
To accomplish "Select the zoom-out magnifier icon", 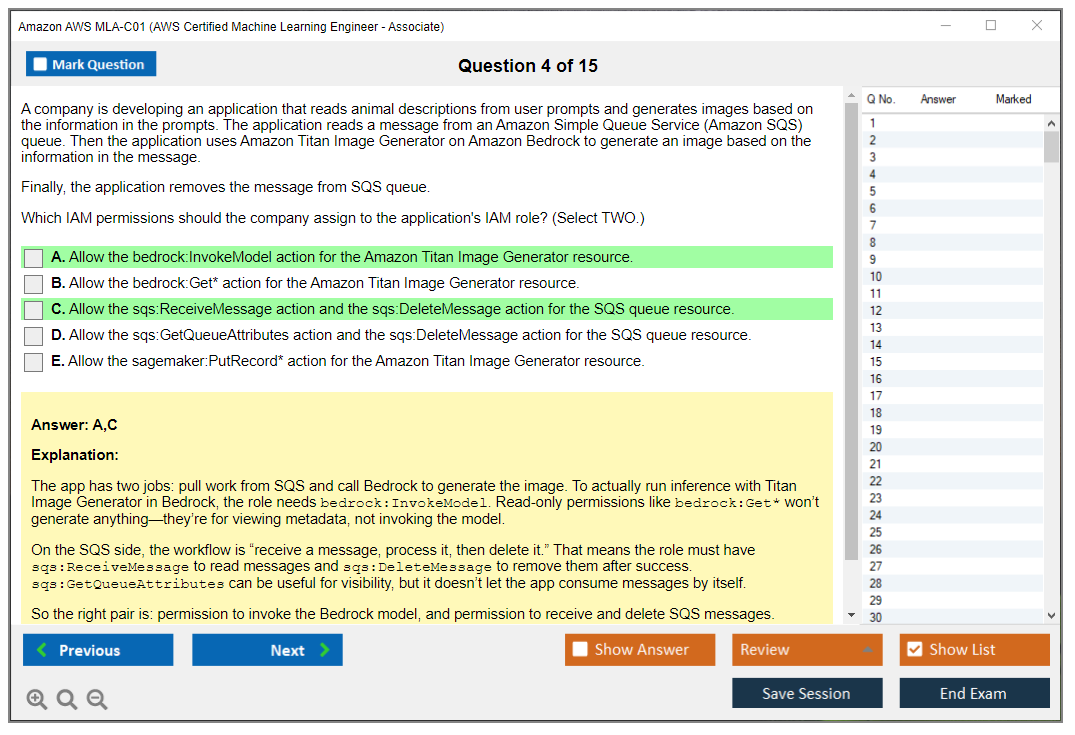I will coord(96,699).
